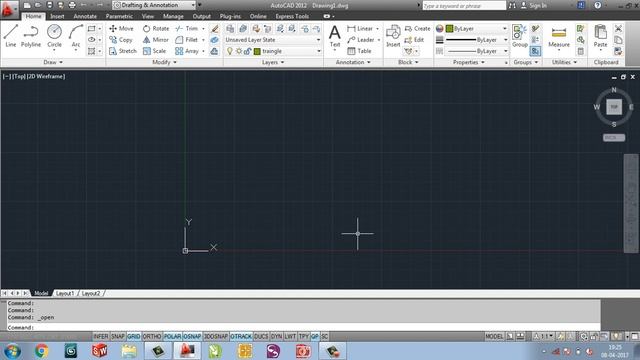
Task: Start the Mirror command
Action: point(156,40)
